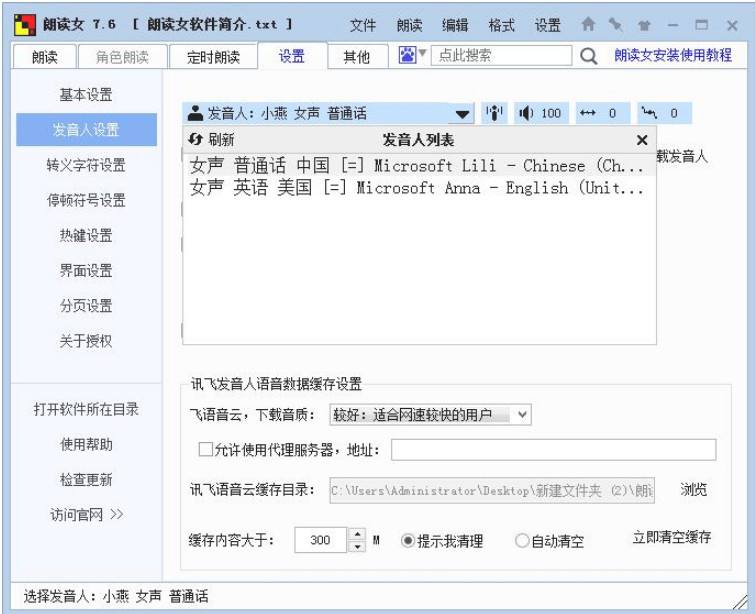The image size is (755, 614).
Task: Click the speed arrows icon
Action: [x=587, y=114]
